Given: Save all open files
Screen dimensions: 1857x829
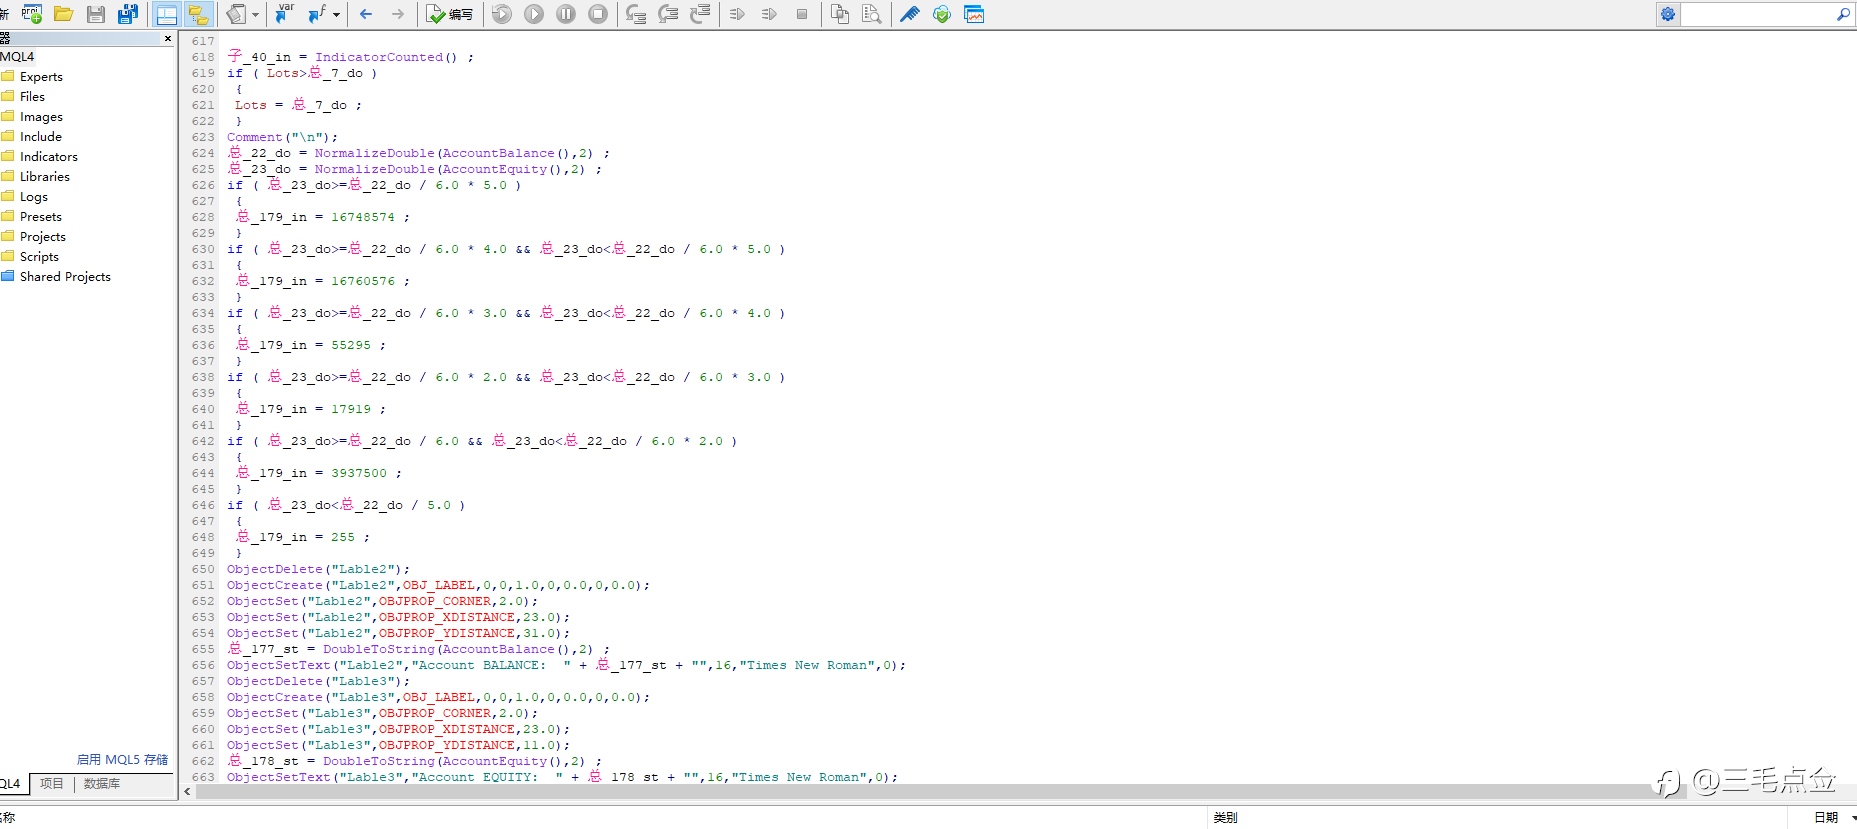Looking at the screenshot, I should tap(128, 14).
